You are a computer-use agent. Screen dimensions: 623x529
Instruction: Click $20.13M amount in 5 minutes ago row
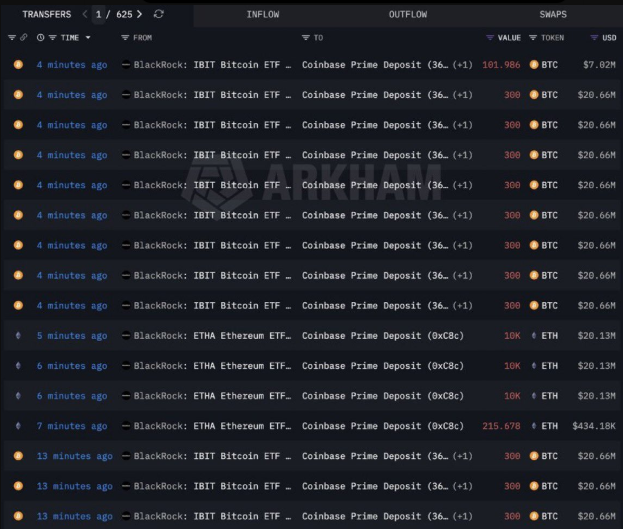[x=596, y=335]
